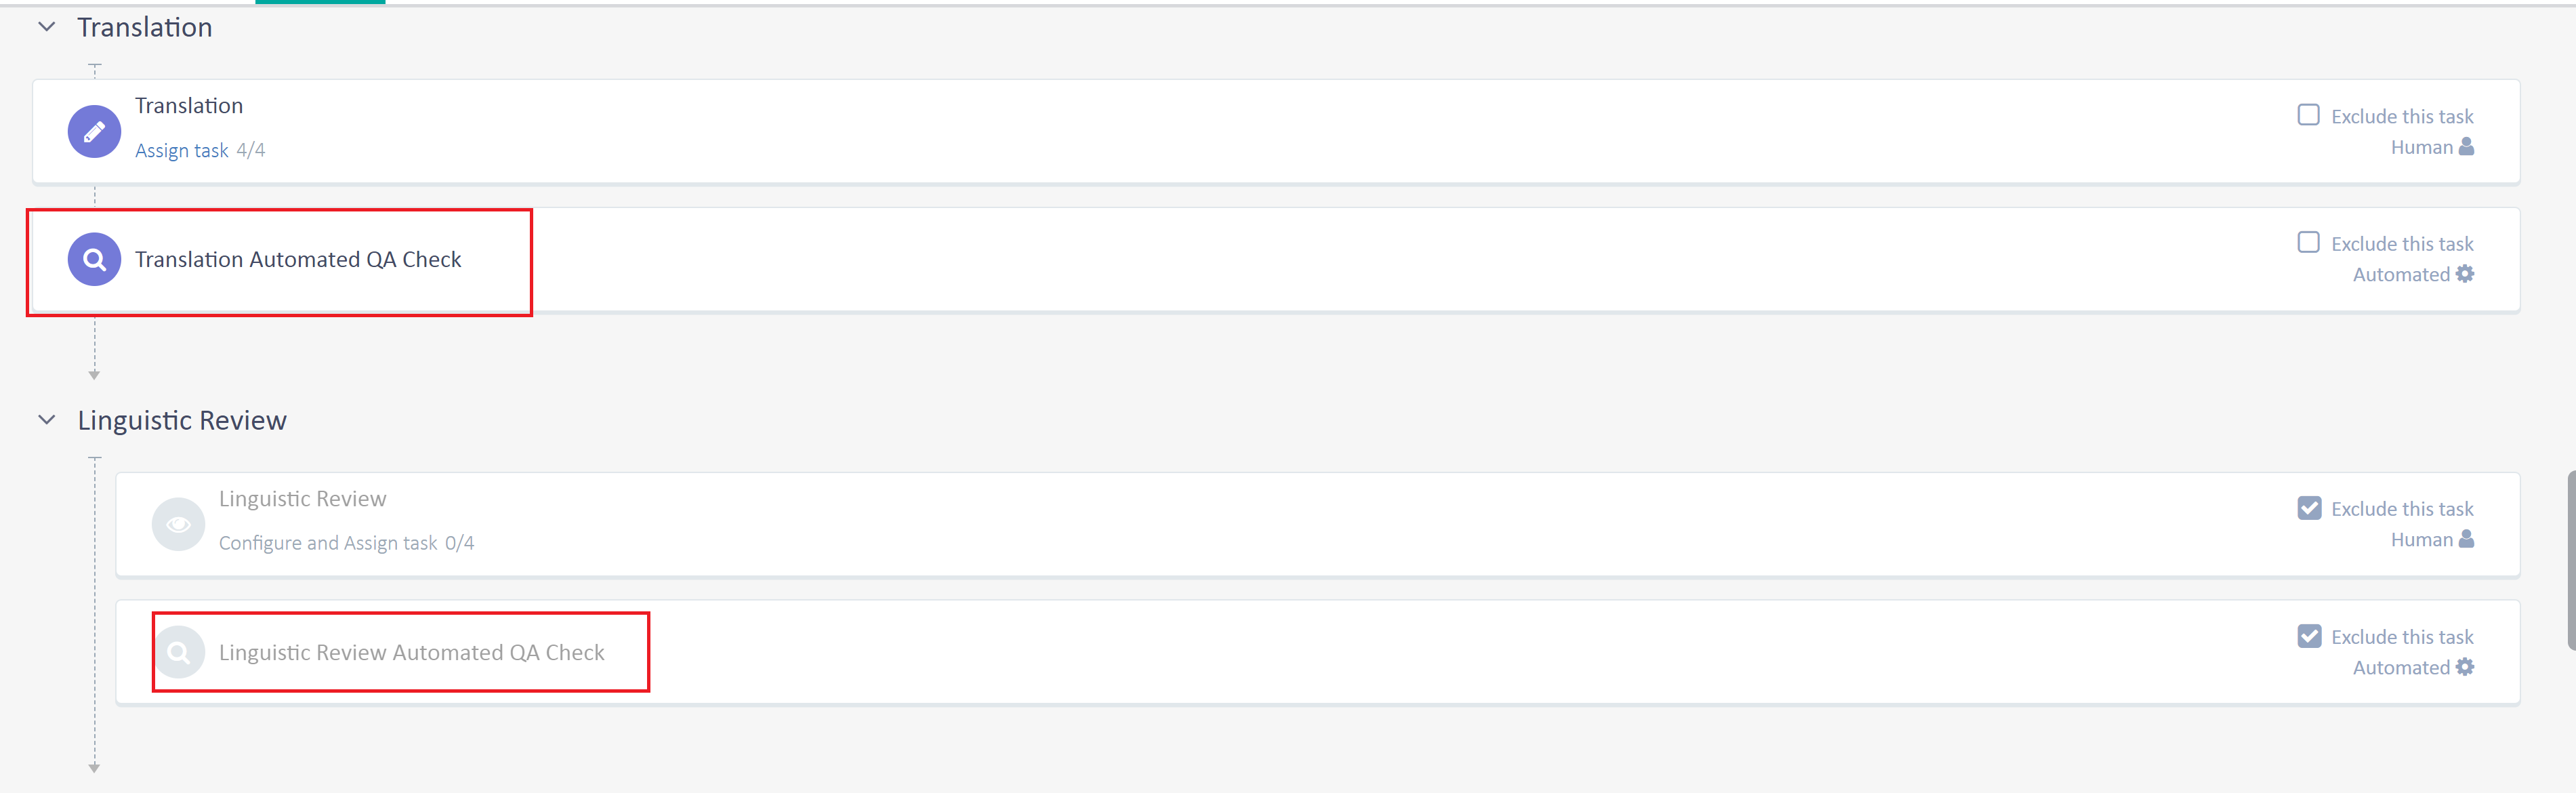Uncheck Exclude for Linguistic Review Automated QA Check
This screenshot has height=793, width=2576.
click(2309, 636)
